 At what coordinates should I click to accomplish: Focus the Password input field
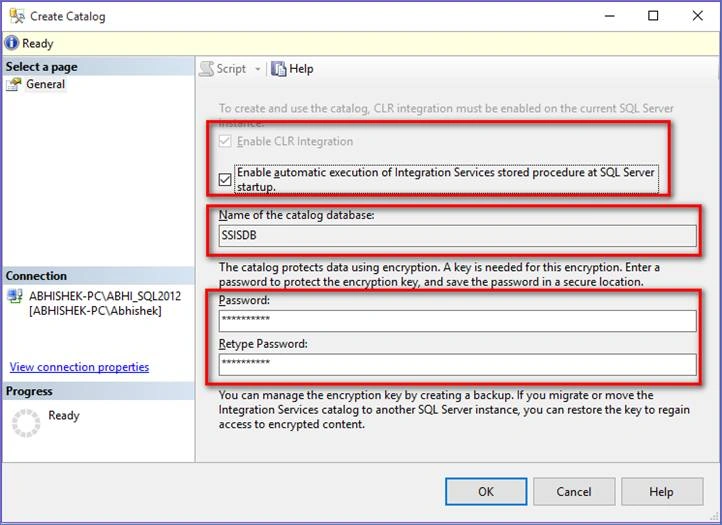(x=457, y=321)
